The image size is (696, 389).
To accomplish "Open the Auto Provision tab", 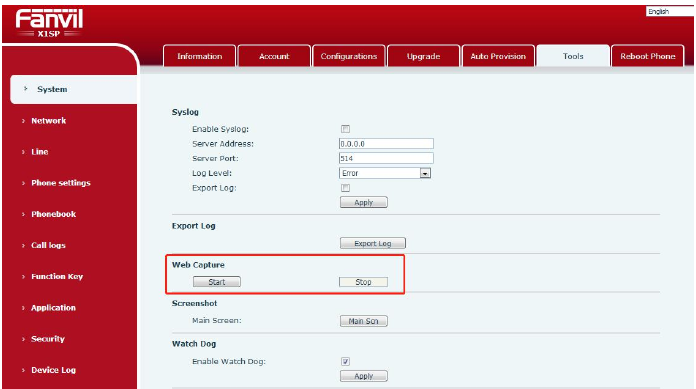I will point(498,56).
